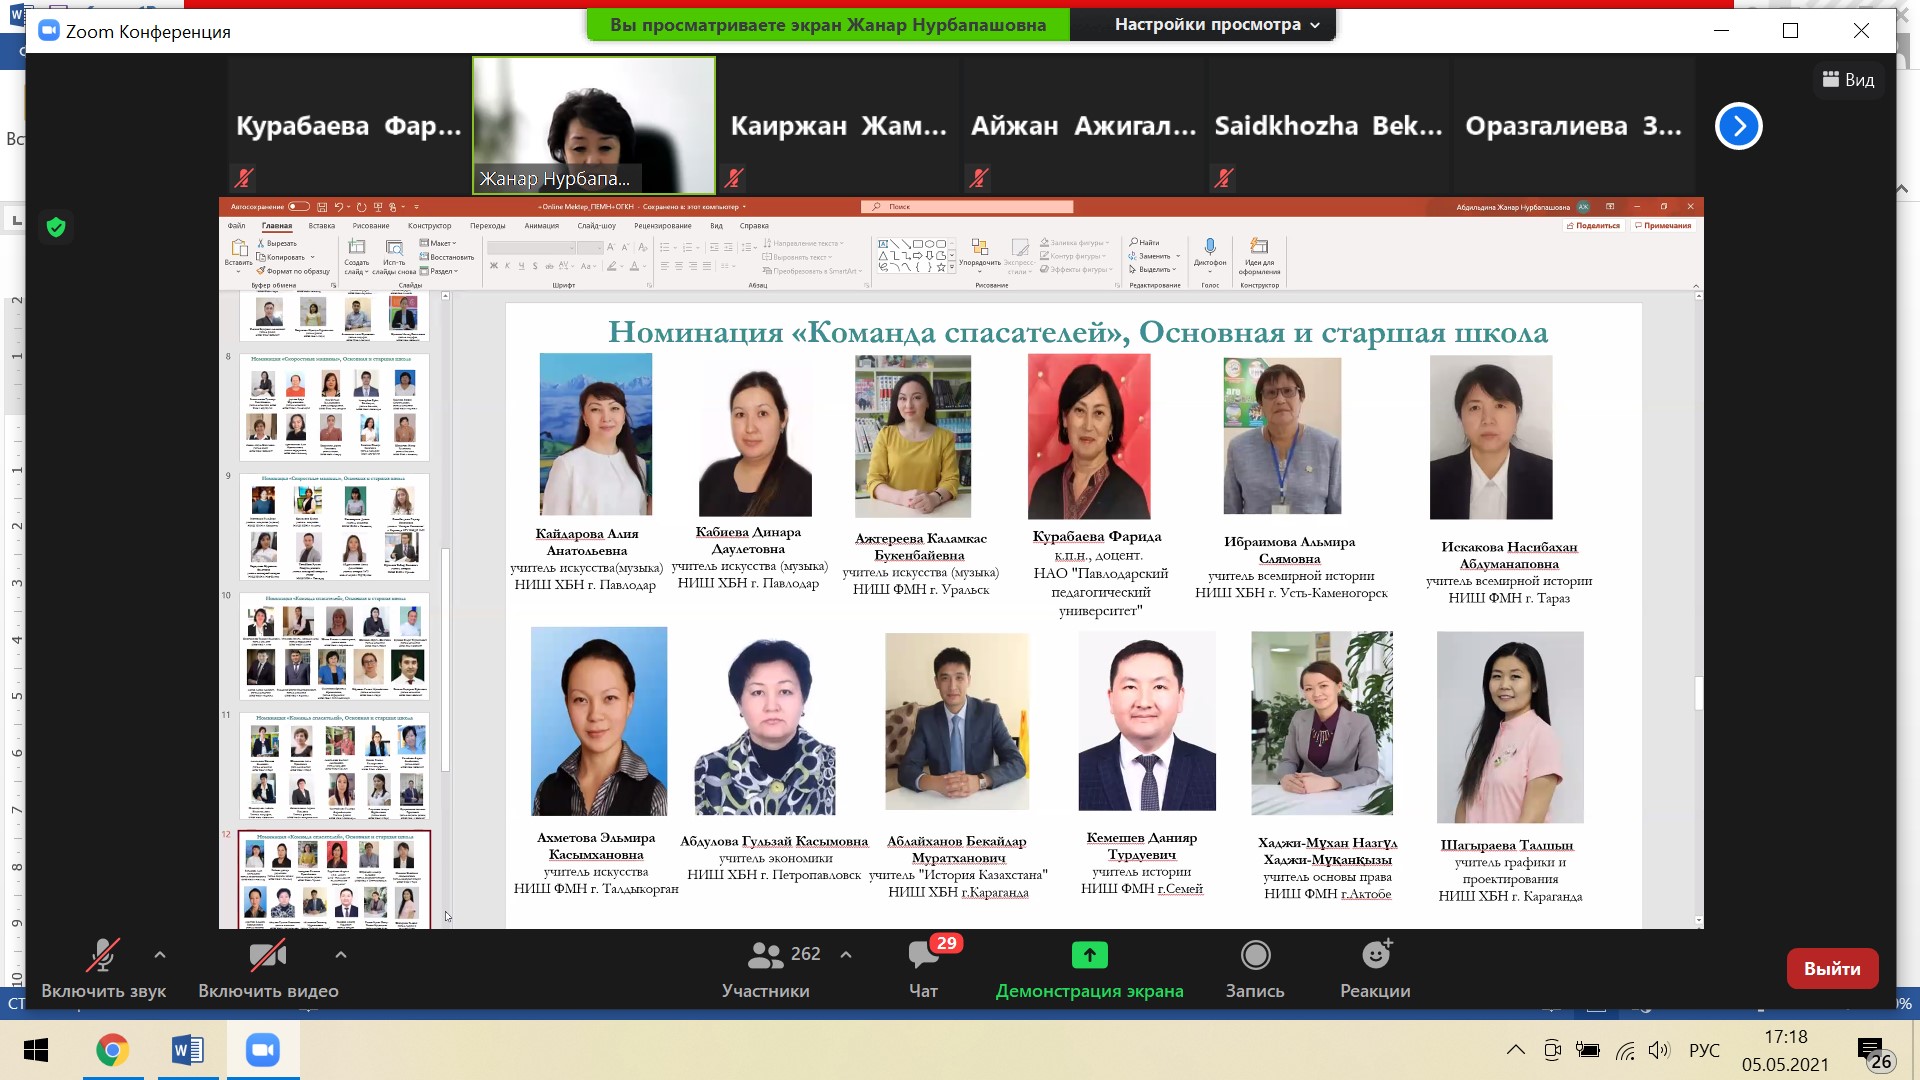Toggle Автосохранение switch in PowerPoint
This screenshot has width=1920, height=1080.
298,207
